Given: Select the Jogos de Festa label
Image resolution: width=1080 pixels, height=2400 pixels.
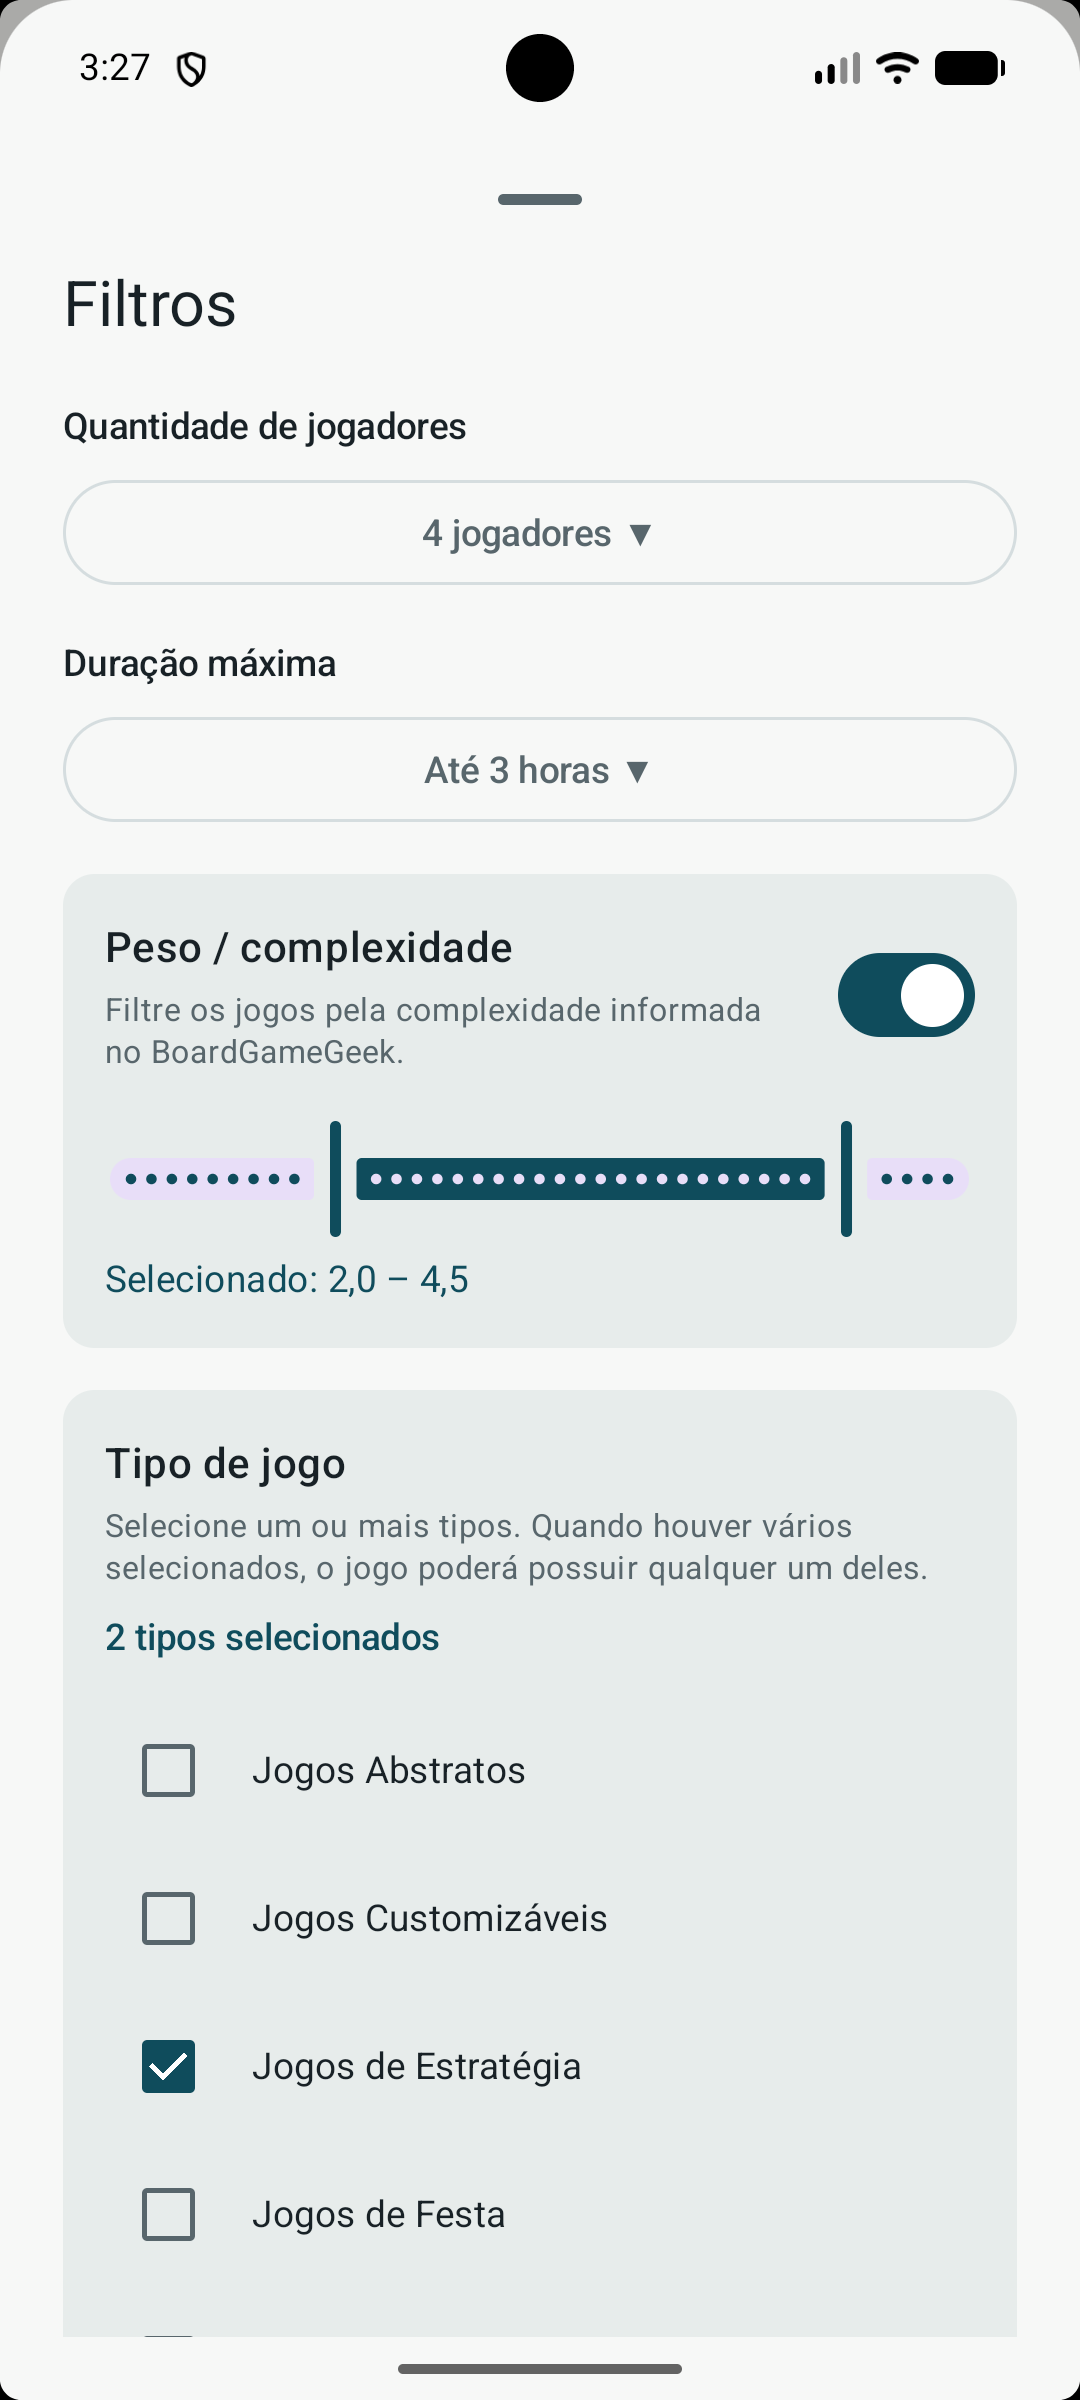Looking at the screenshot, I should 378,2214.
